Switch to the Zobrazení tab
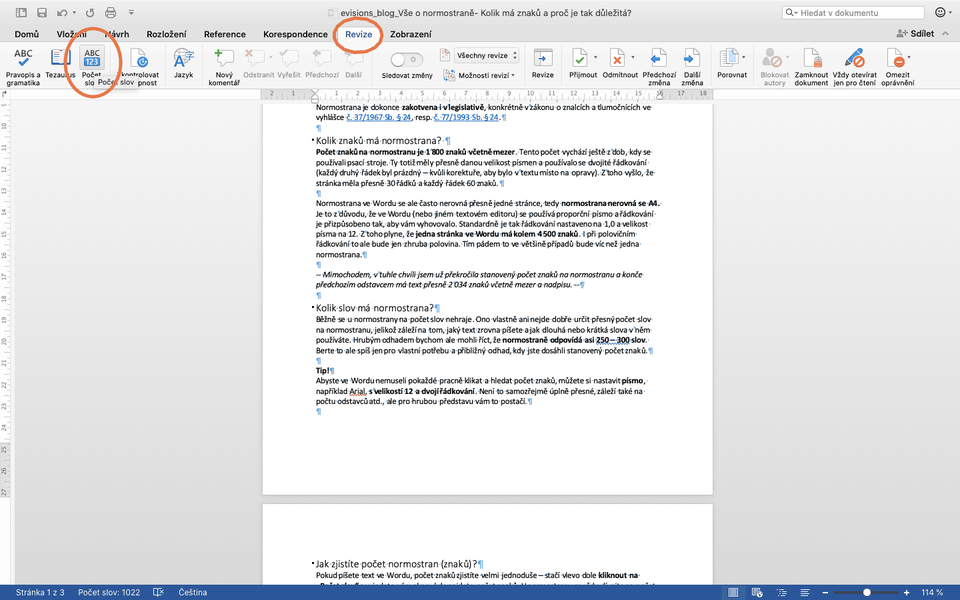This screenshot has height=600, width=960. [410, 34]
